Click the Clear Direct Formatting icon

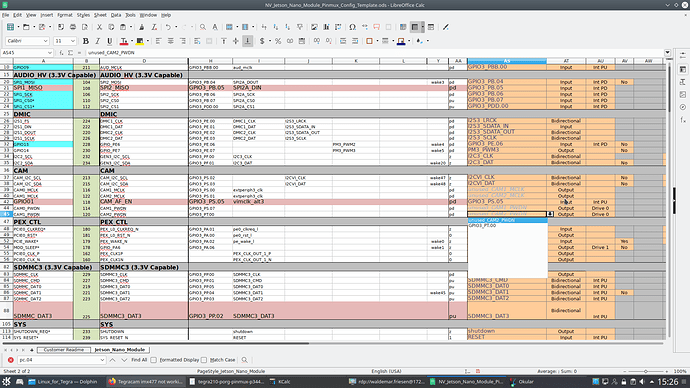click(x=154, y=27)
